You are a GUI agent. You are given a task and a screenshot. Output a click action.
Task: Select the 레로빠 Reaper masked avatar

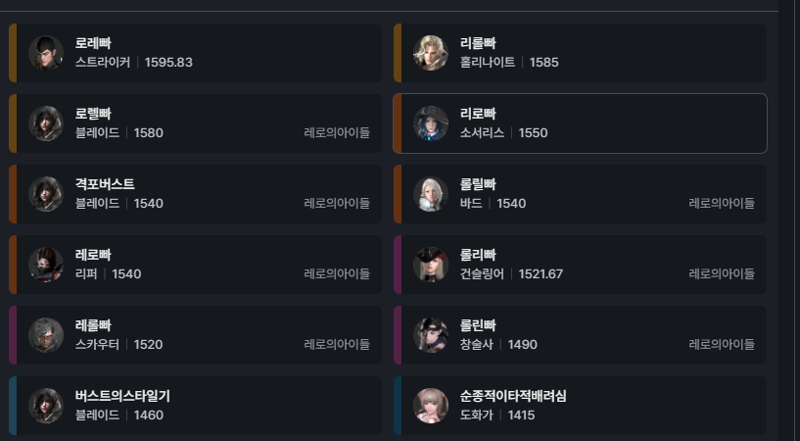click(x=46, y=264)
